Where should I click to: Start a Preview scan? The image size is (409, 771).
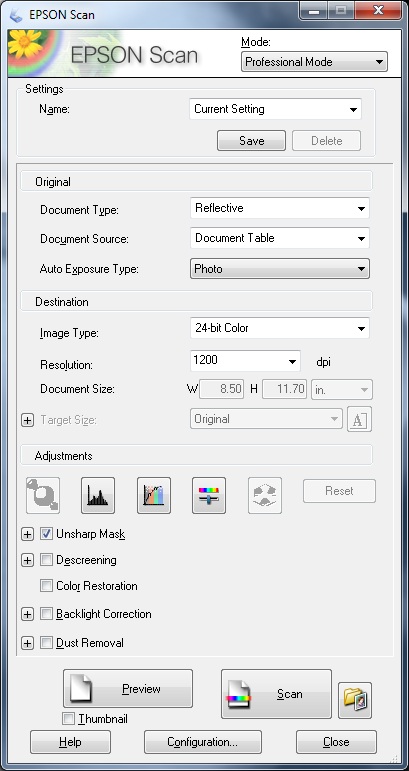pos(128,688)
